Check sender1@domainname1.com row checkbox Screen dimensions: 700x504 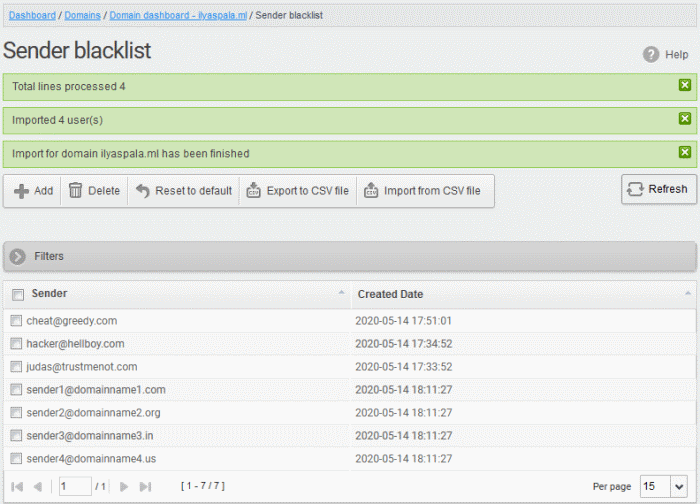16,389
